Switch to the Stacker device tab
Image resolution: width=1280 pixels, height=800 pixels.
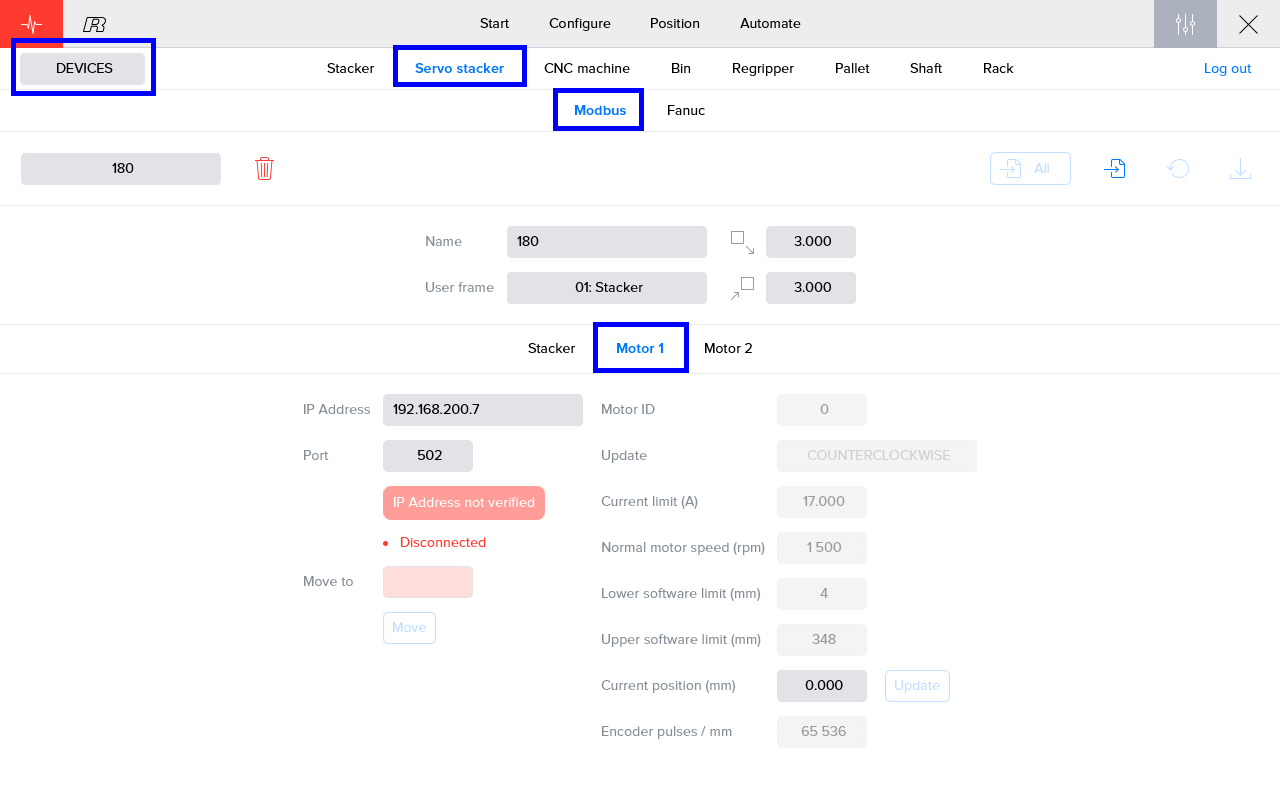coord(350,68)
